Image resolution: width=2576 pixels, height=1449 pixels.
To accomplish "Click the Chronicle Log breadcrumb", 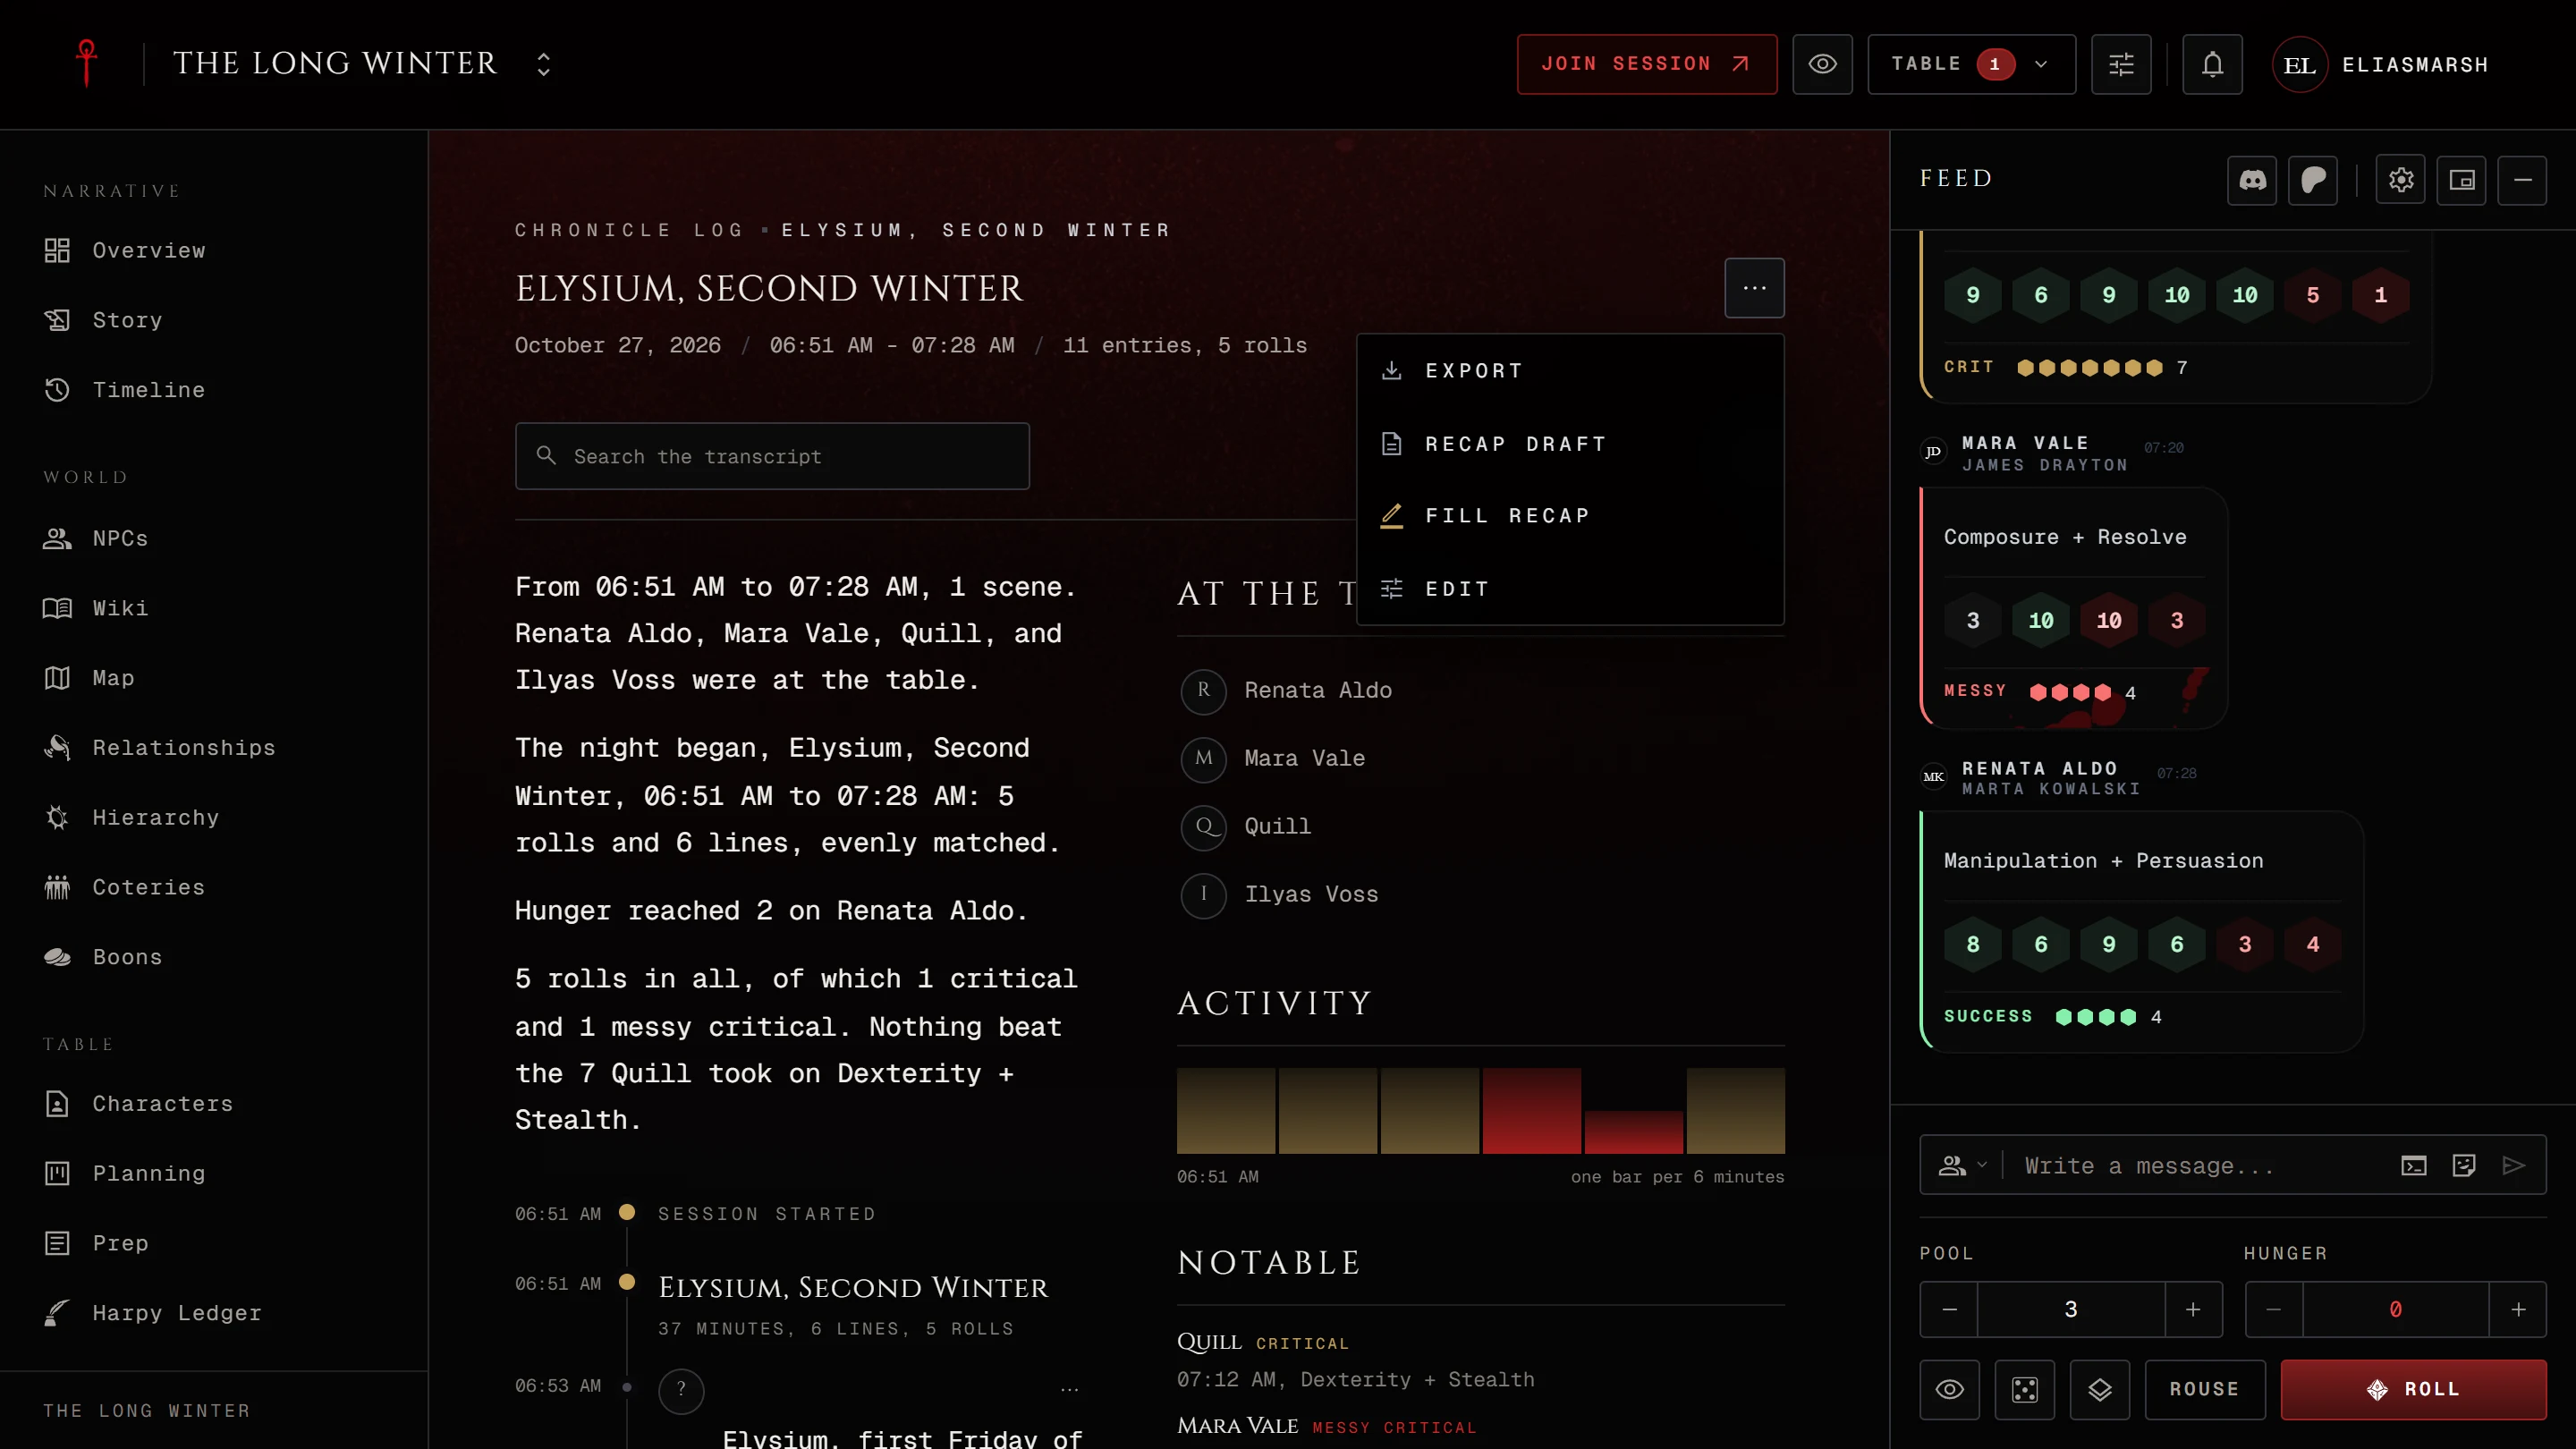I will (629, 230).
